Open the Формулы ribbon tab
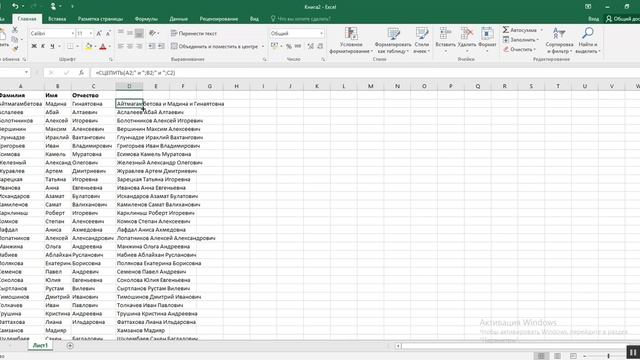This screenshot has width=640, height=360. [x=146, y=19]
